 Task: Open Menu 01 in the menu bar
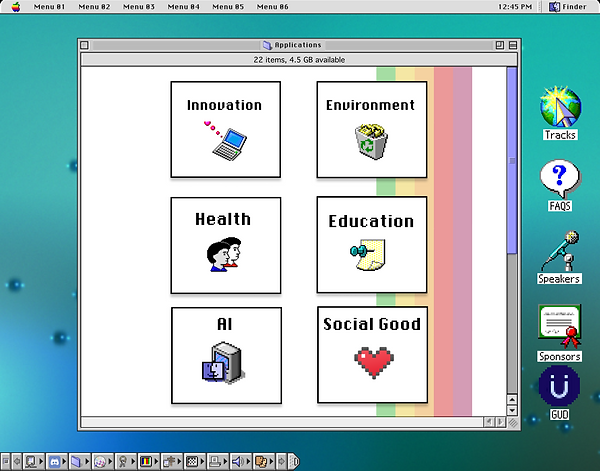click(49, 7)
